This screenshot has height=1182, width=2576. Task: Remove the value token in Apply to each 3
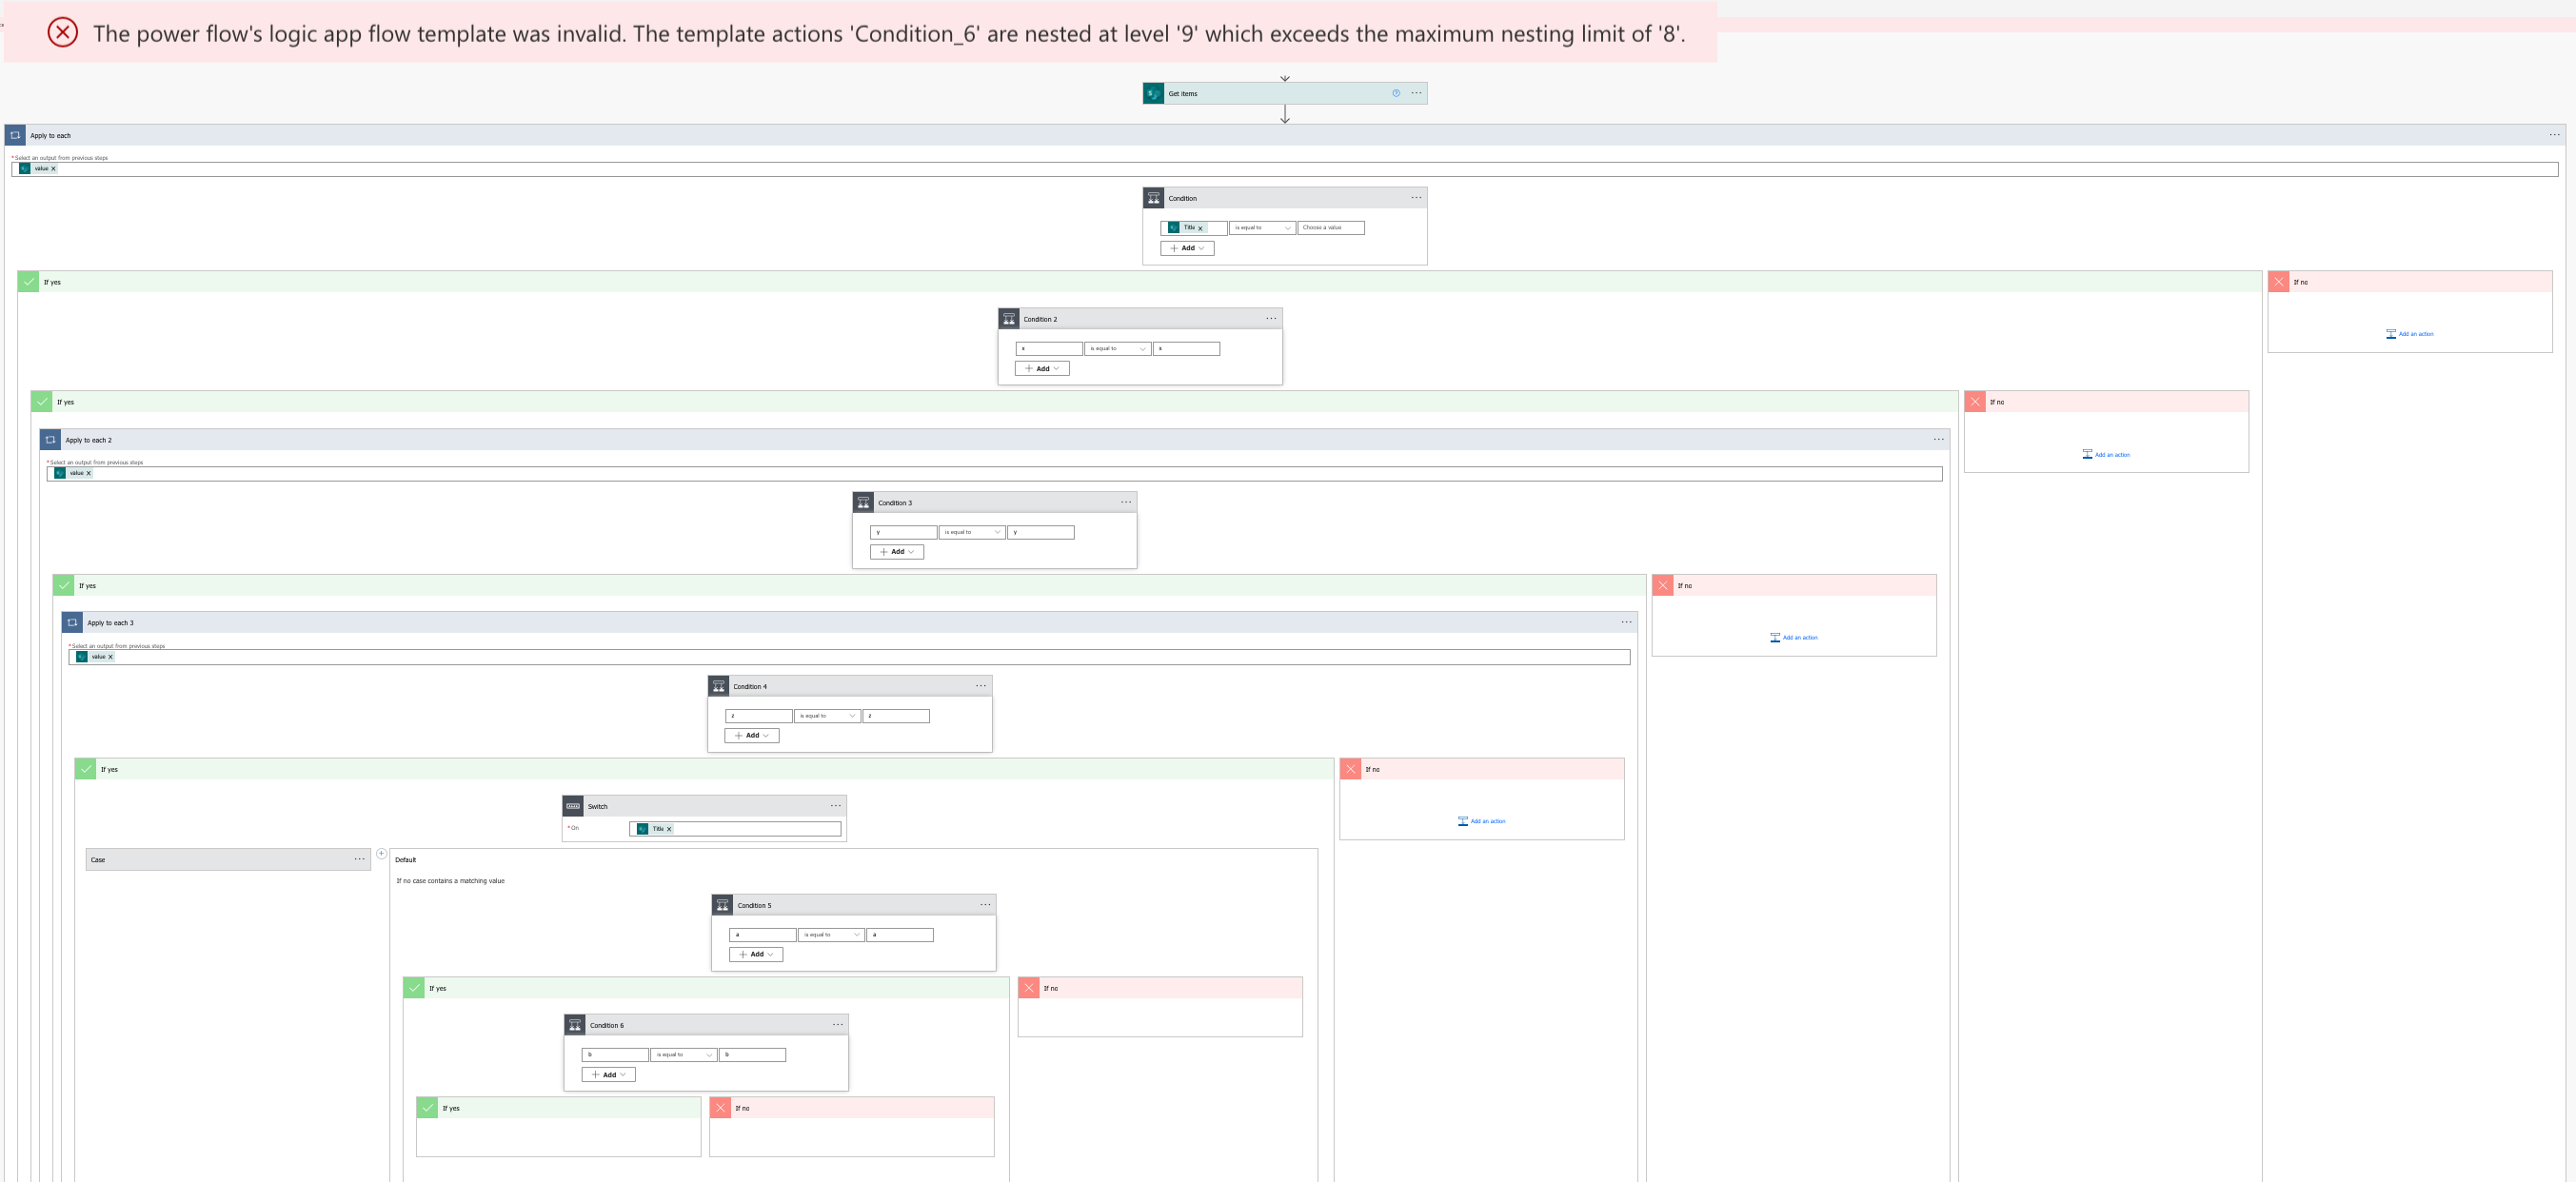[x=110, y=657]
